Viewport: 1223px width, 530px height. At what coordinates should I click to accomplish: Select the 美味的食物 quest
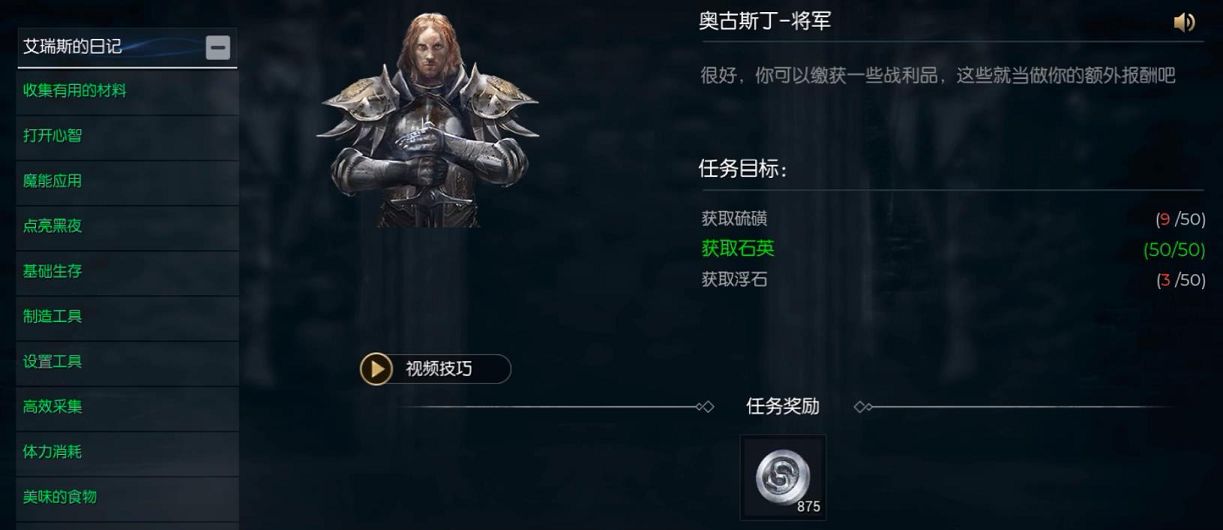click(x=127, y=497)
